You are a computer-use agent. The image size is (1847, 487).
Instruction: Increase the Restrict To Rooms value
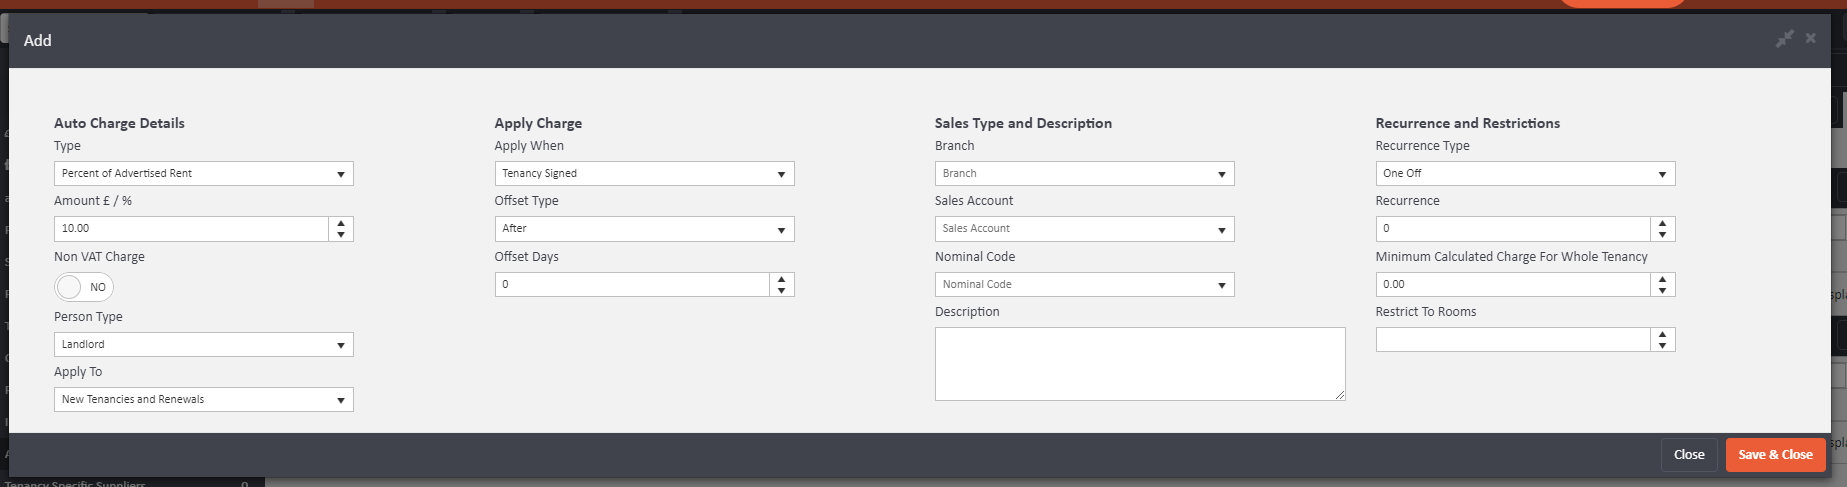coord(1662,334)
